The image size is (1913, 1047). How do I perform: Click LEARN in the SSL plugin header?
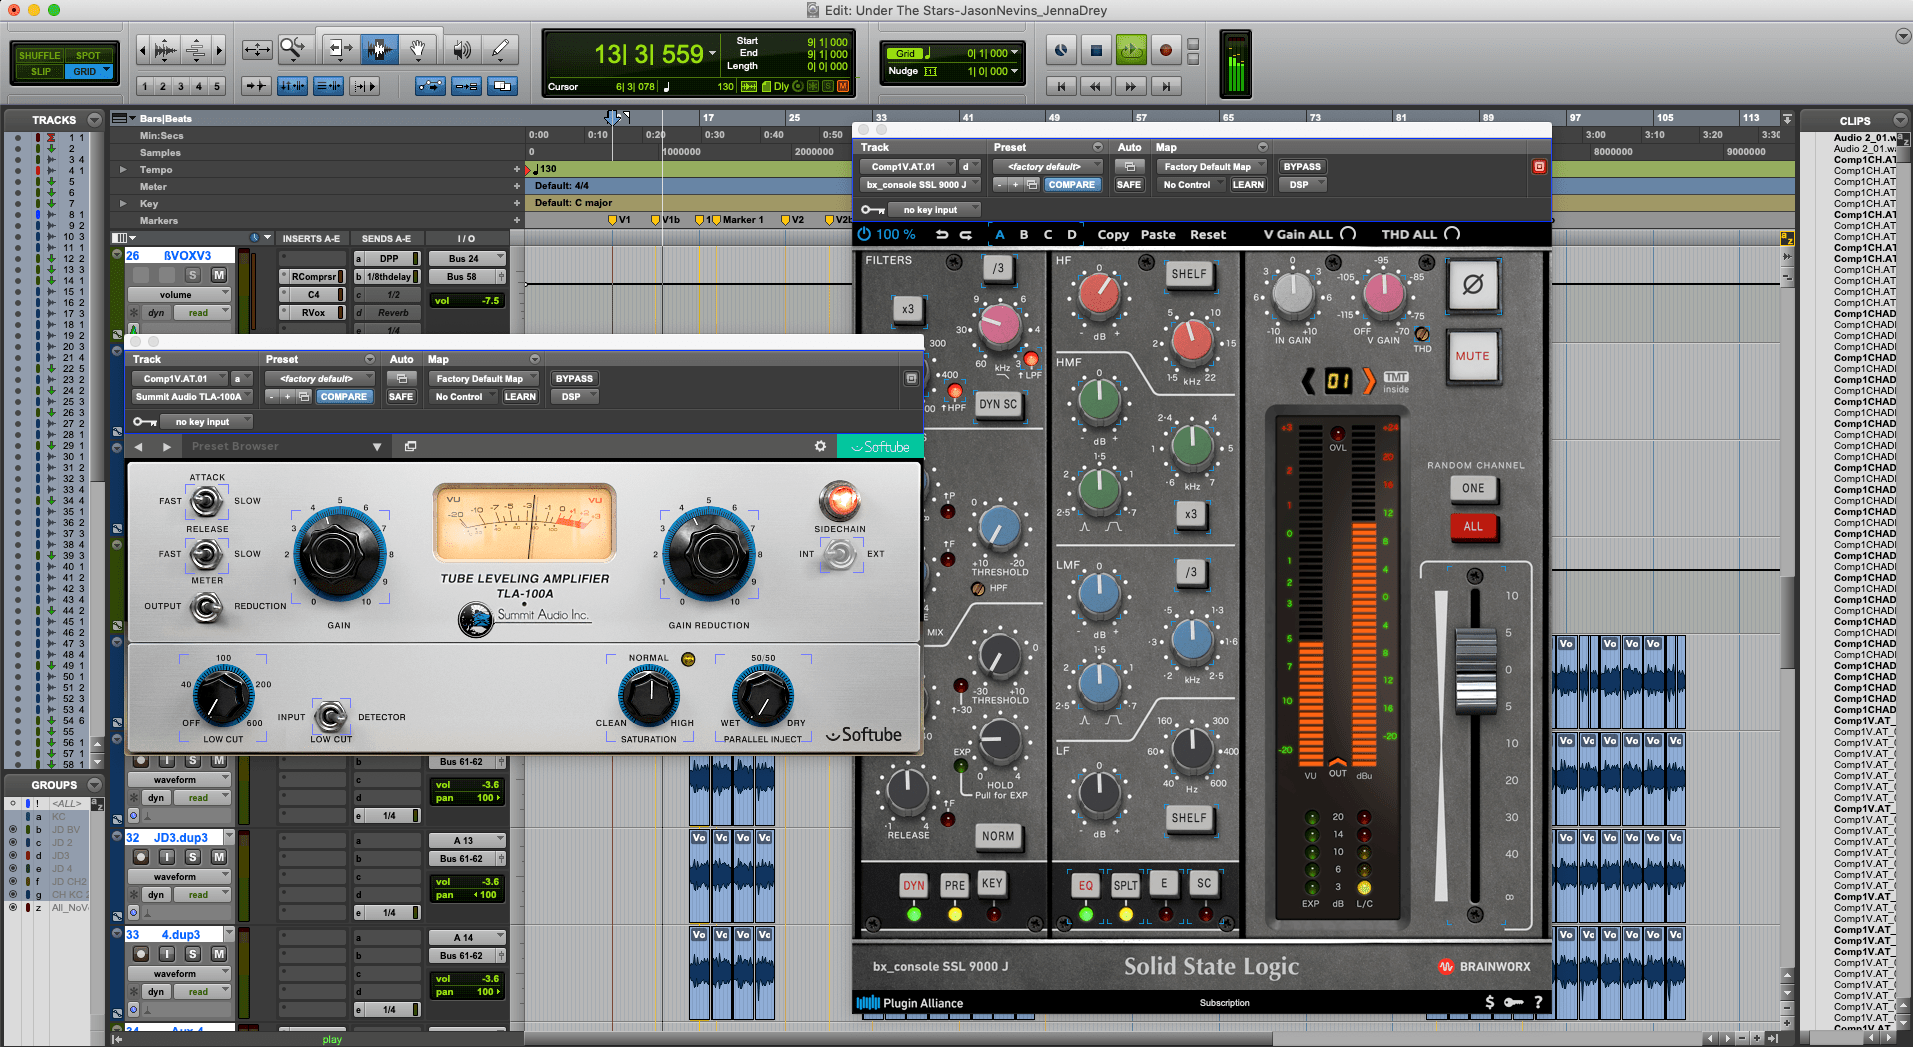[1248, 184]
